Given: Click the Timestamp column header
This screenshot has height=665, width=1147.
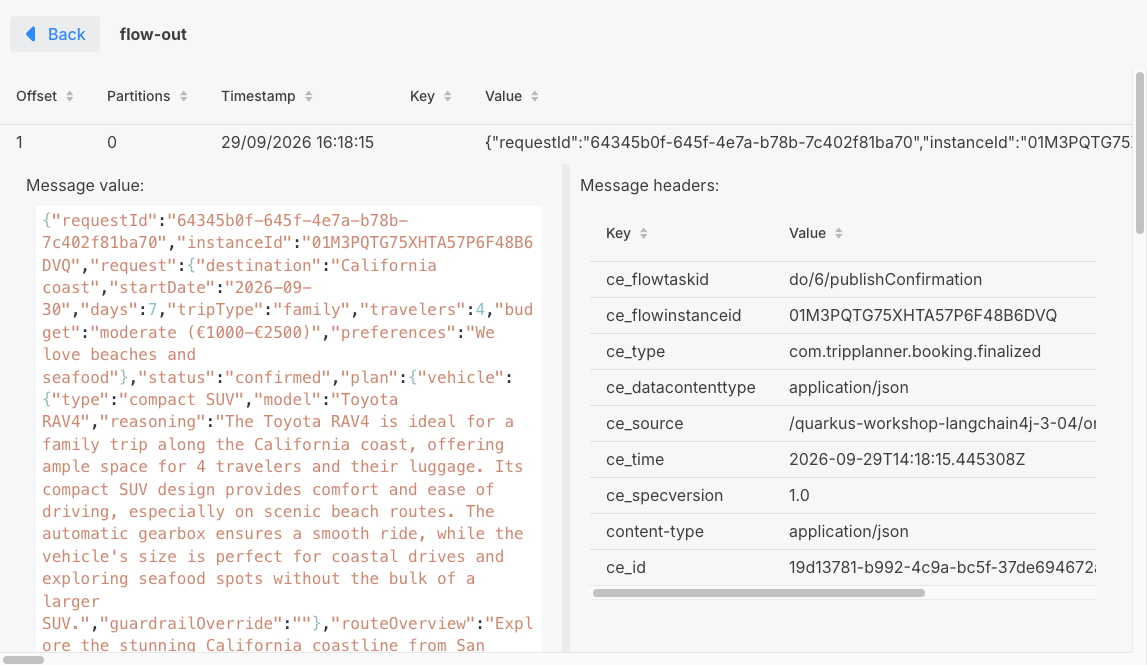Looking at the screenshot, I should (x=258, y=97).
